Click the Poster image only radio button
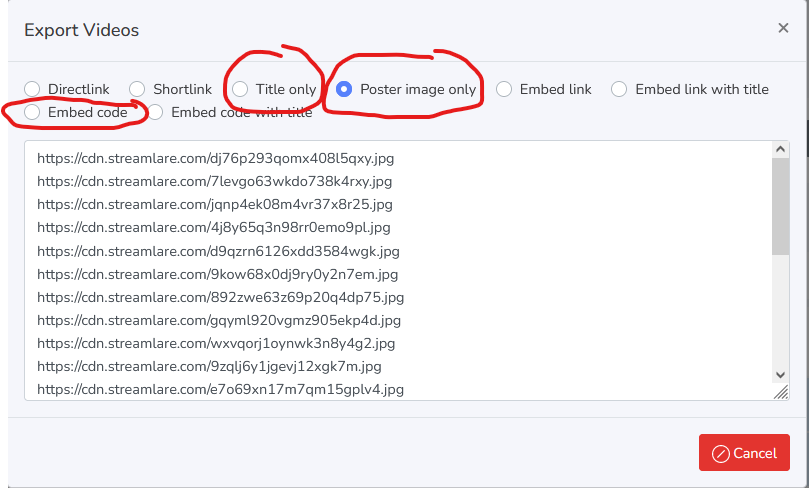809x488 pixels. click(344, 89)
